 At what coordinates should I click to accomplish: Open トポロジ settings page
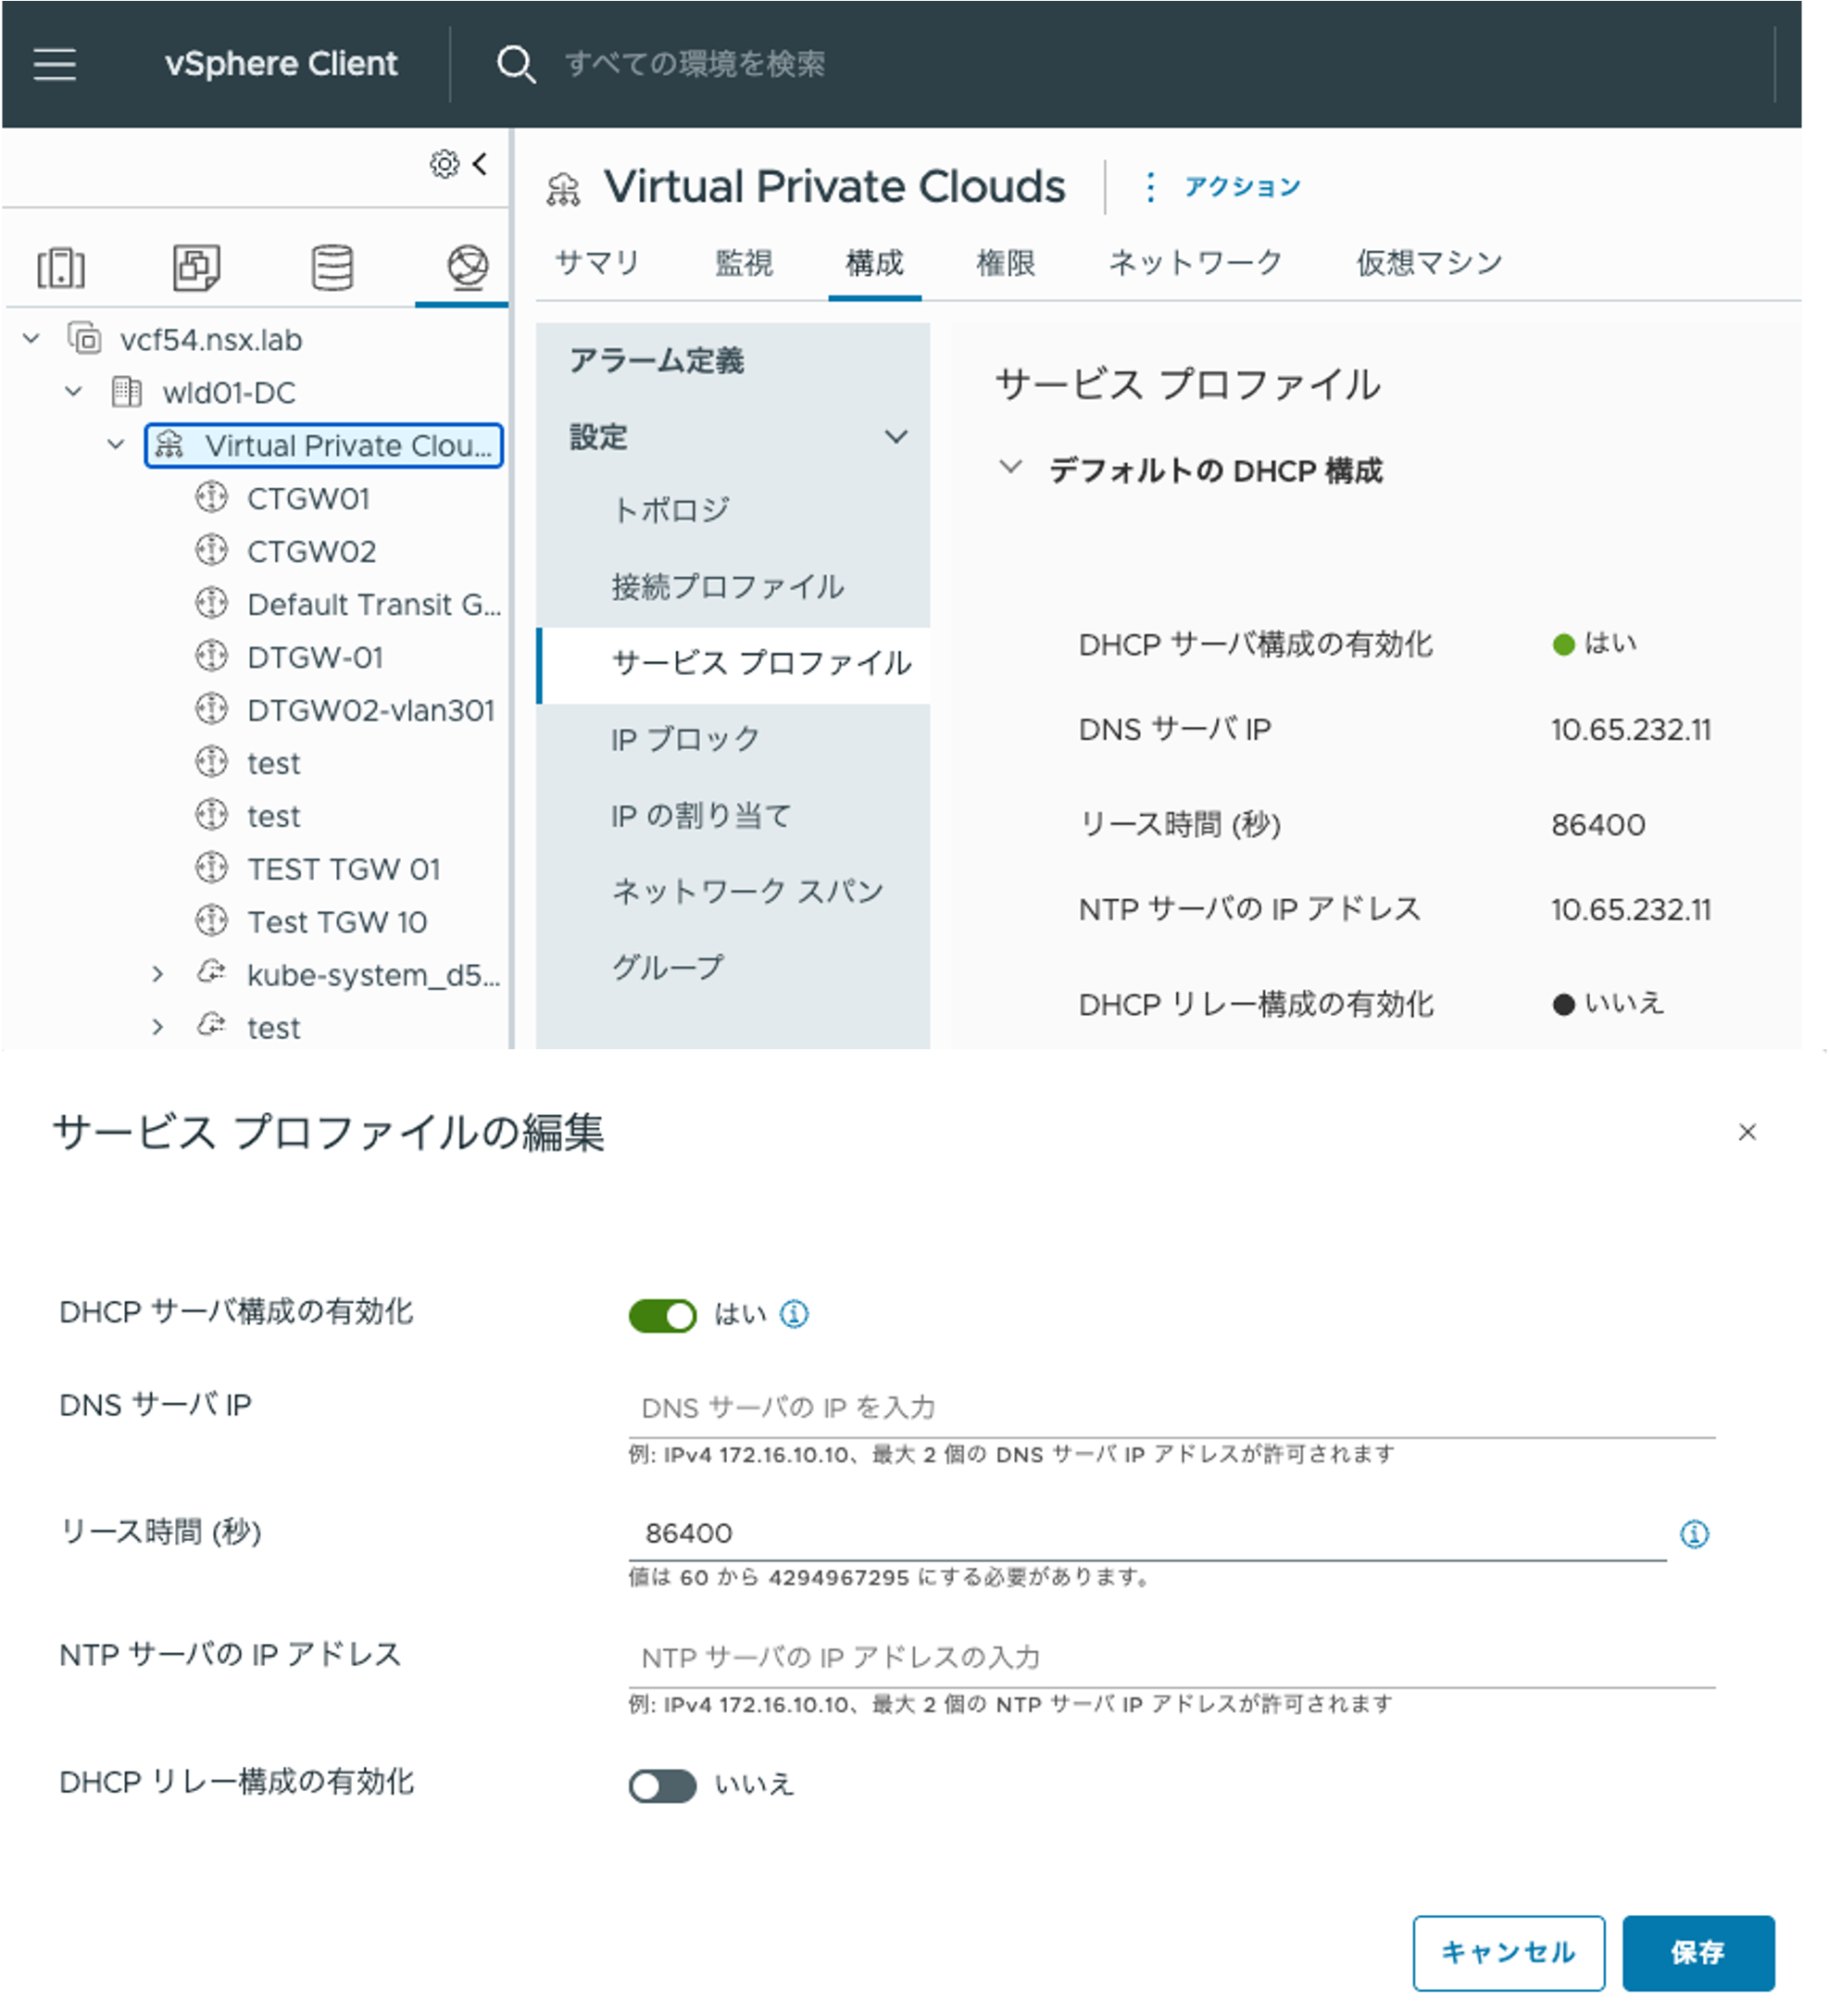[671, 510]
